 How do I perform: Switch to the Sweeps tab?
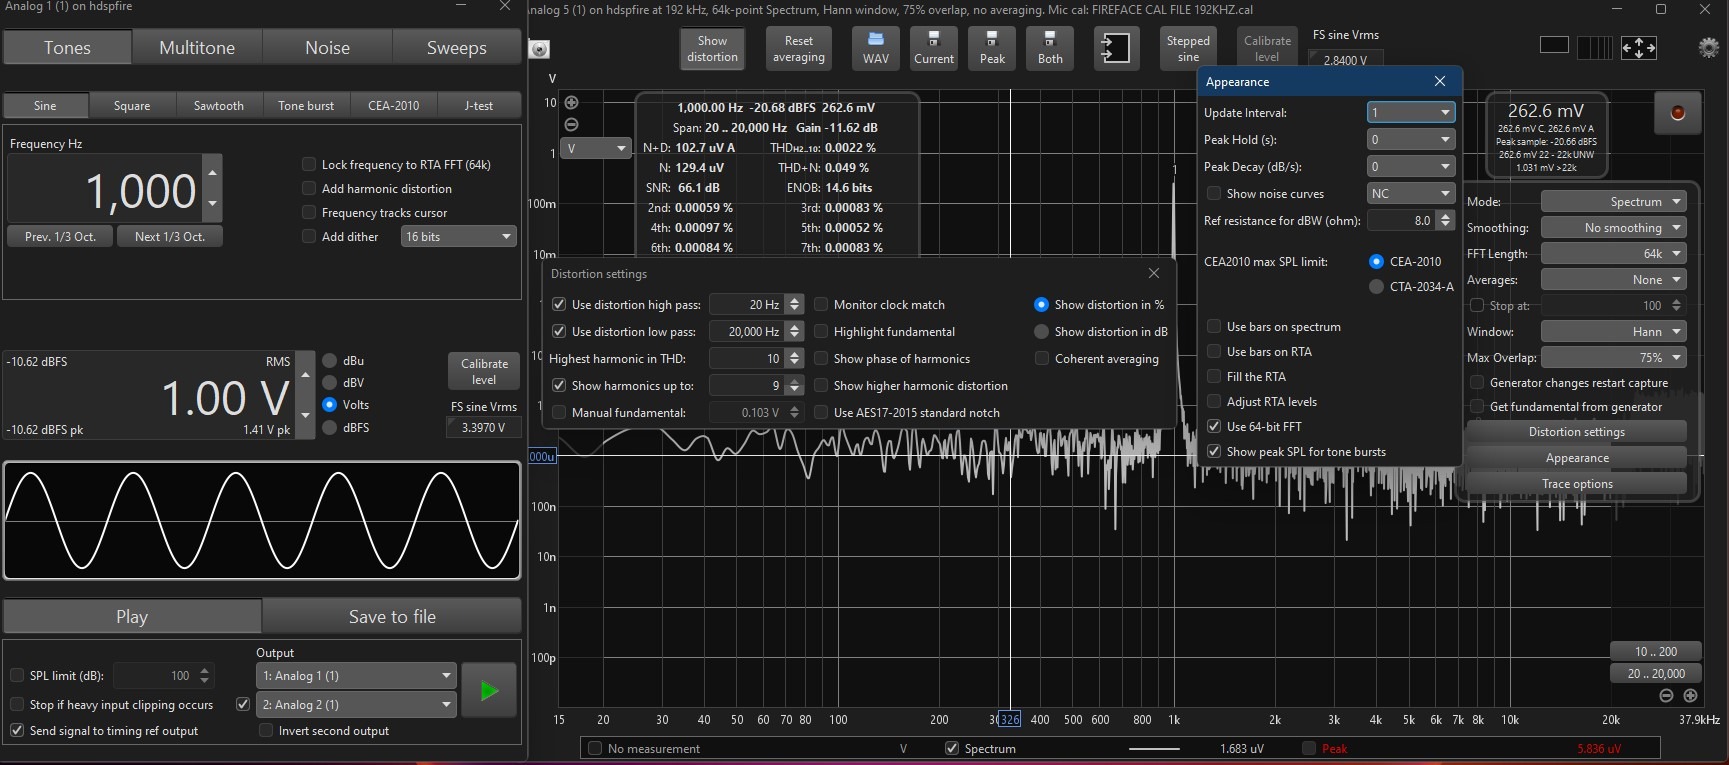pos(457,47)
